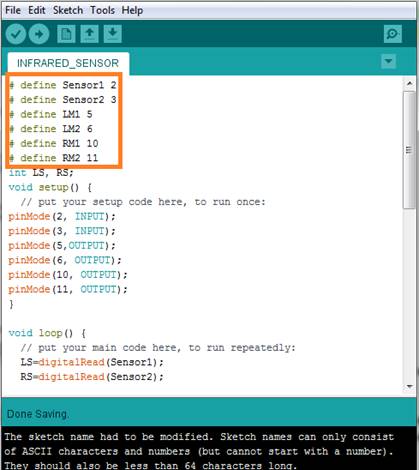Click the line 'define RM1 10'
Viewport: 419px width, 470px height.
point(54,144)
